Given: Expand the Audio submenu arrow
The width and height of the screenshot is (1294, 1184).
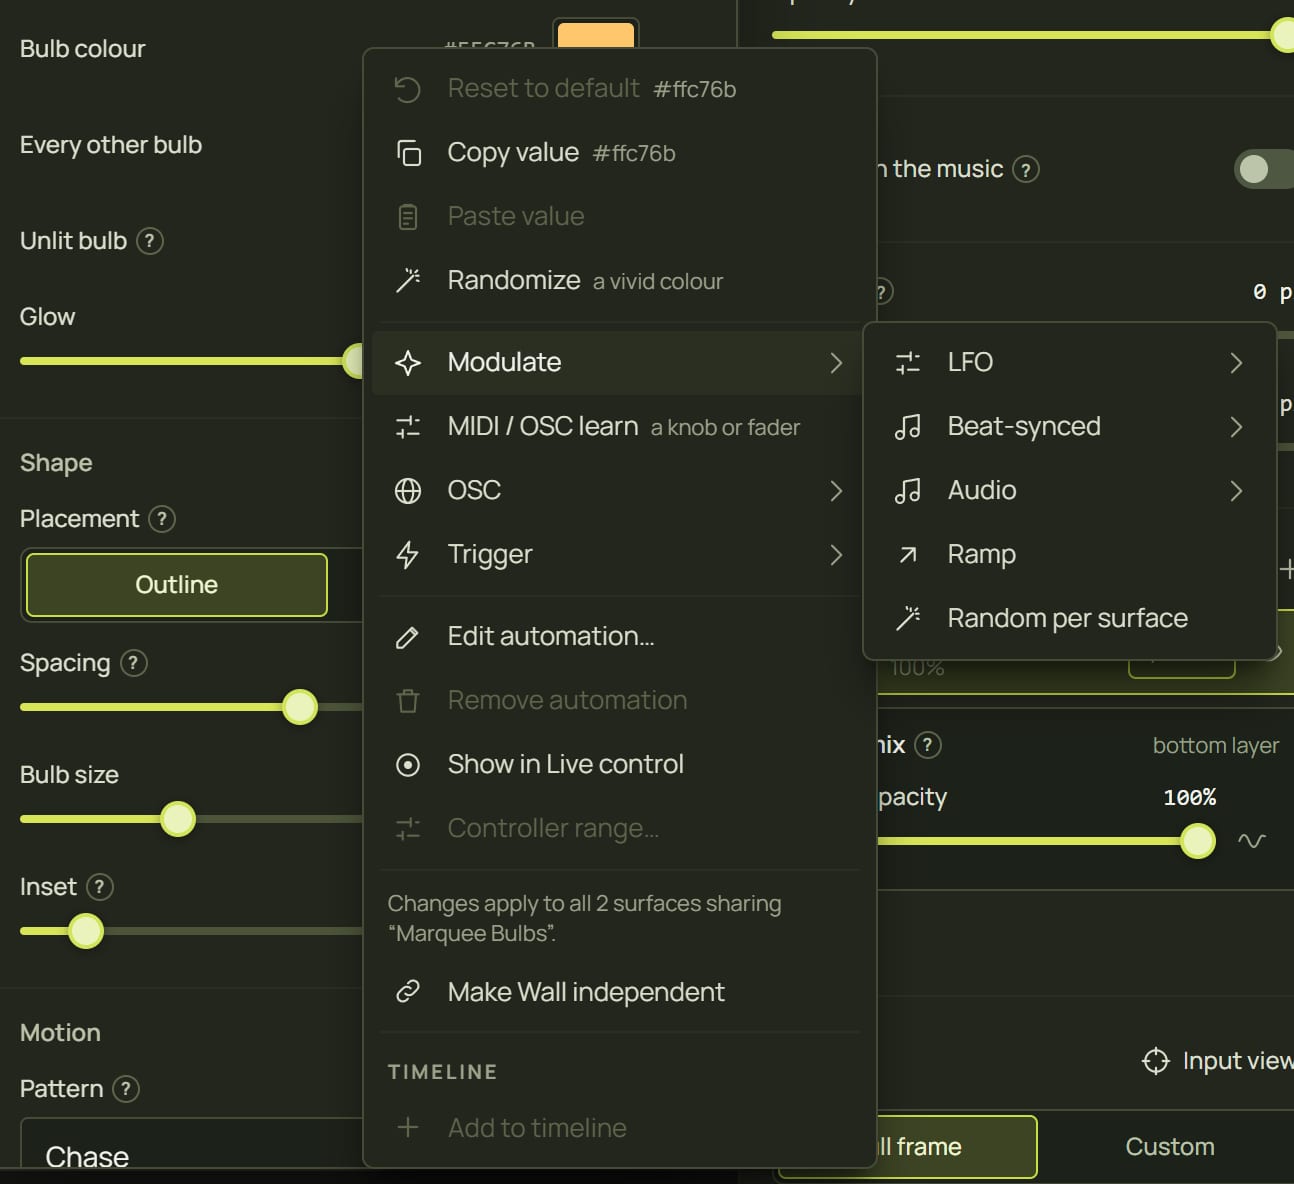Looking at the screenshot, I should tap(1237, 491).
